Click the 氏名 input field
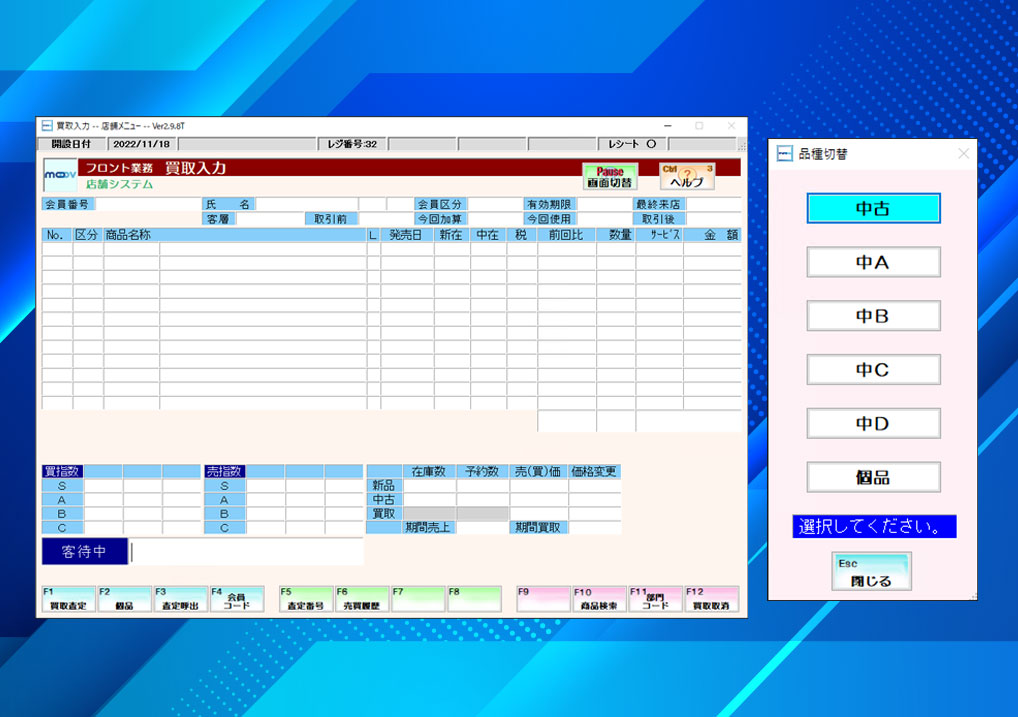Viewport: 1018px width, 717px height. [306, 204]
